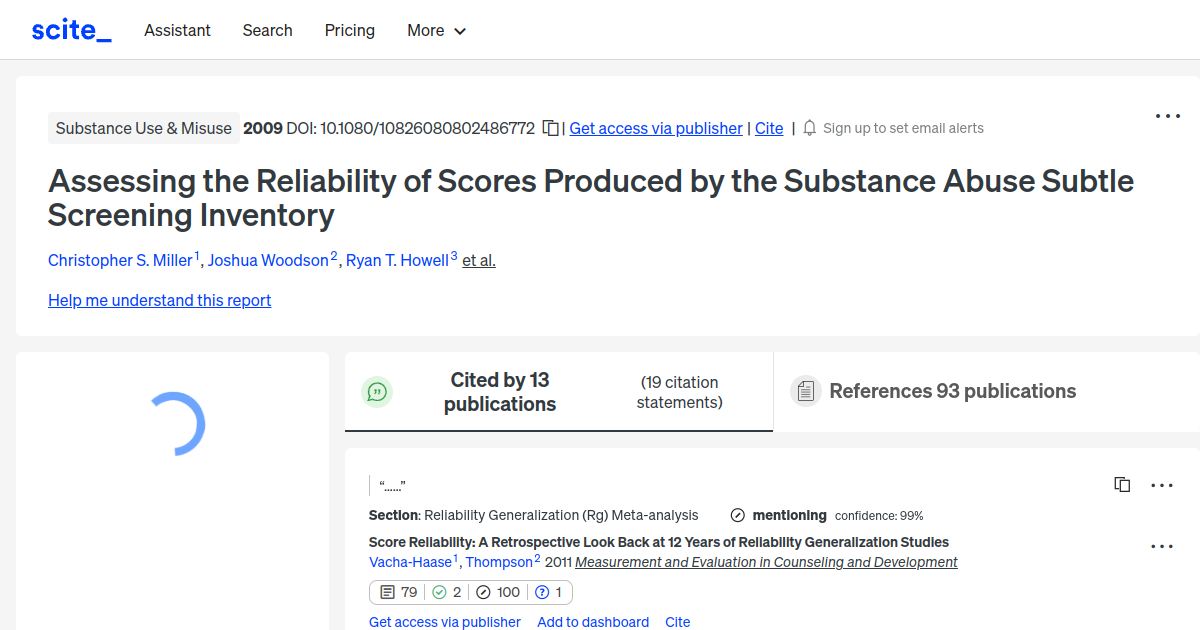Click the loading spinner in the left panel
This screenshot has width=1200, height=630.
178,424
